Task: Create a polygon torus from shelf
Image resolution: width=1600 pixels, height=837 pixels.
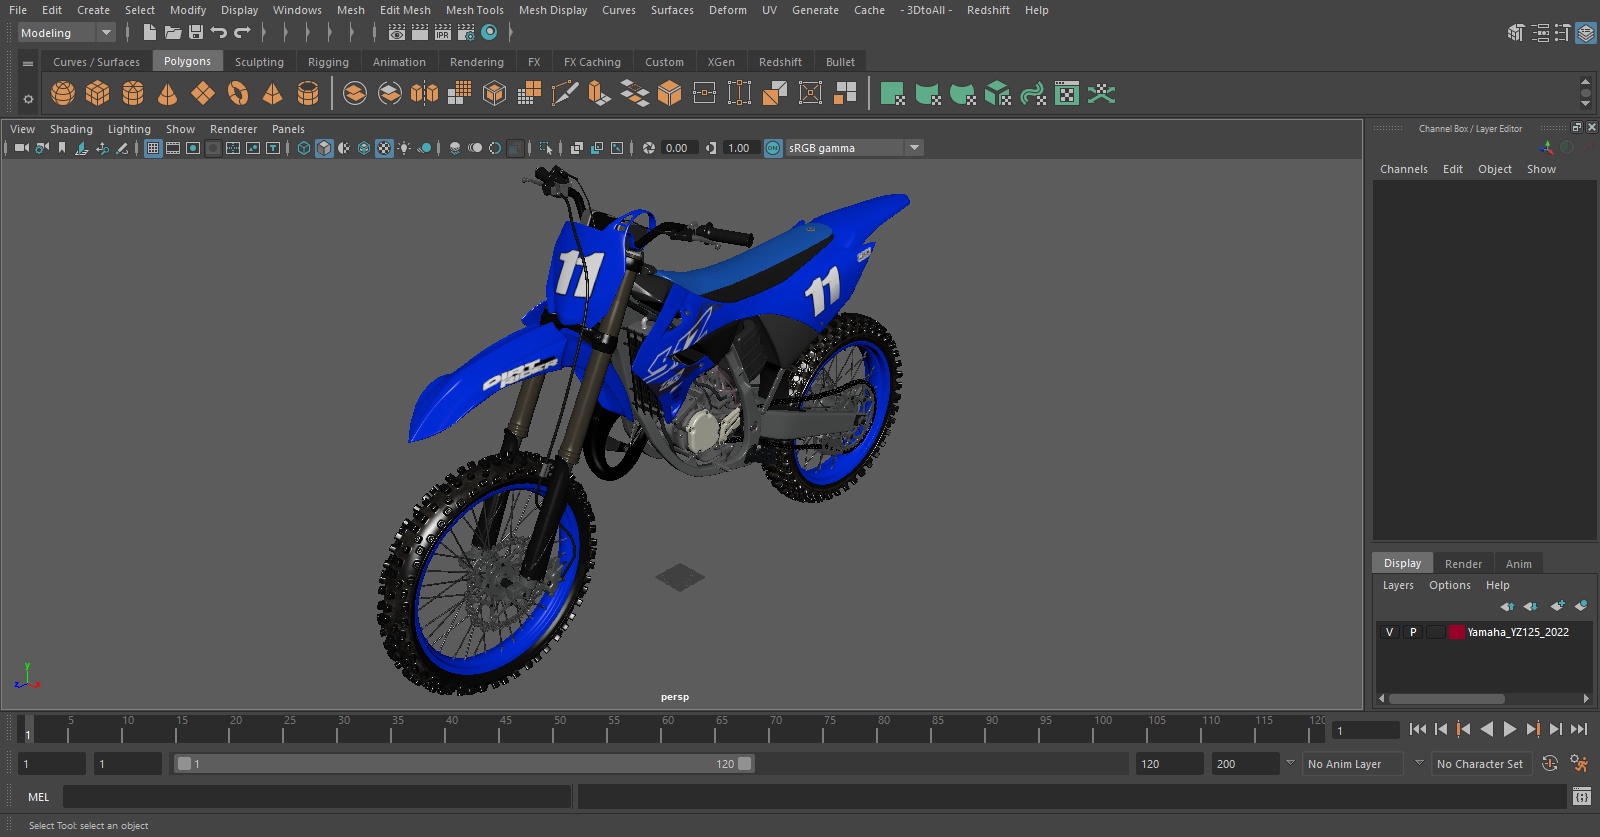Action: pyautogui.click(x=238, y=94)
